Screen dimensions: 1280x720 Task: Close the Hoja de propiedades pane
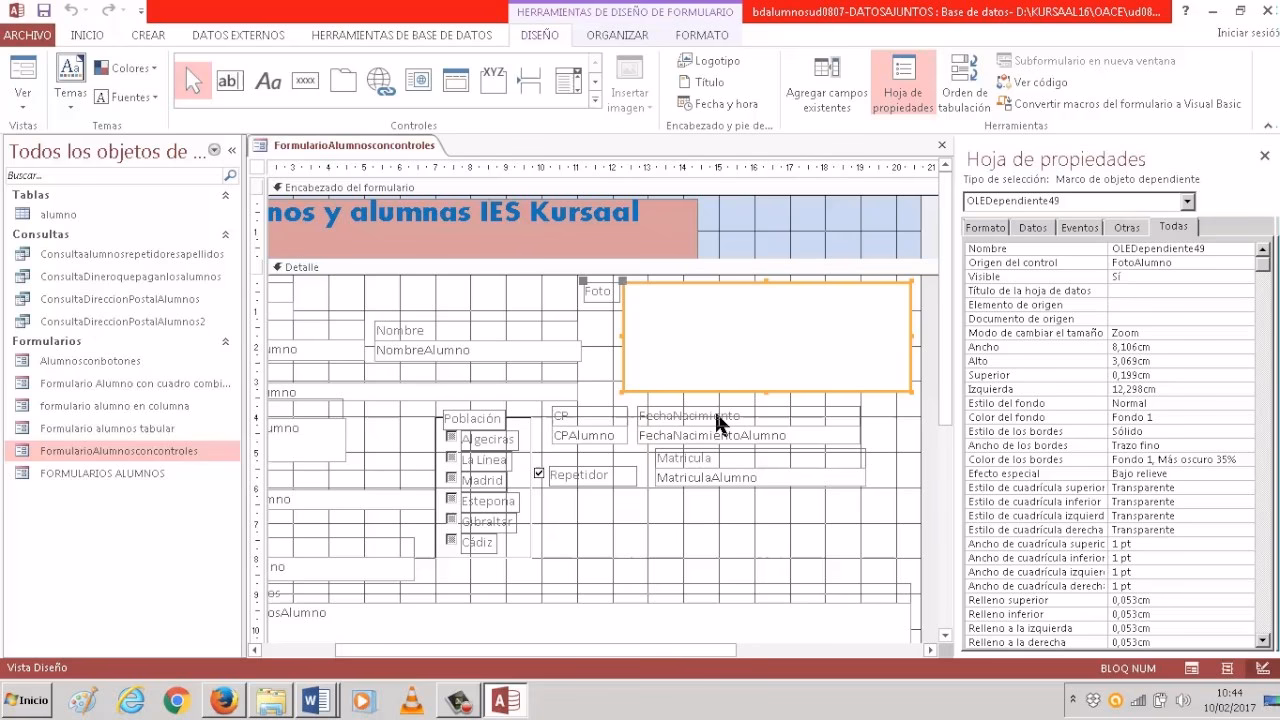tap(1265, 156)
